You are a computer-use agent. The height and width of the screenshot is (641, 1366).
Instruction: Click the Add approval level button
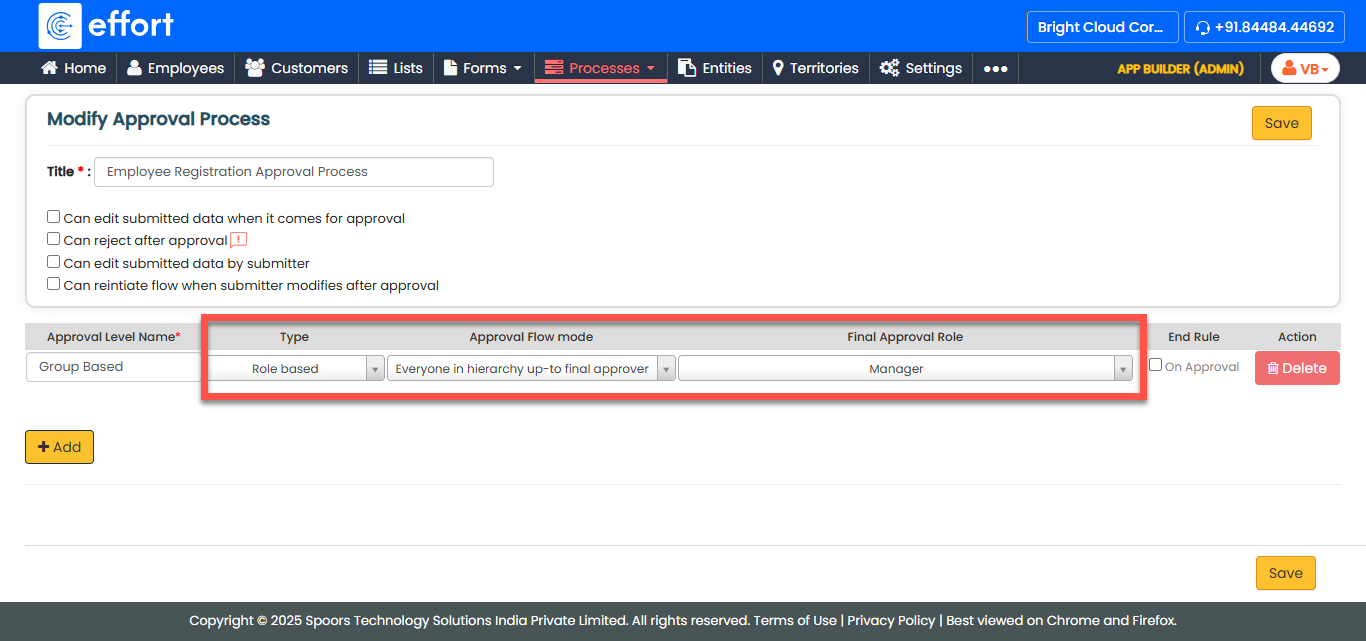click(59, 447)
